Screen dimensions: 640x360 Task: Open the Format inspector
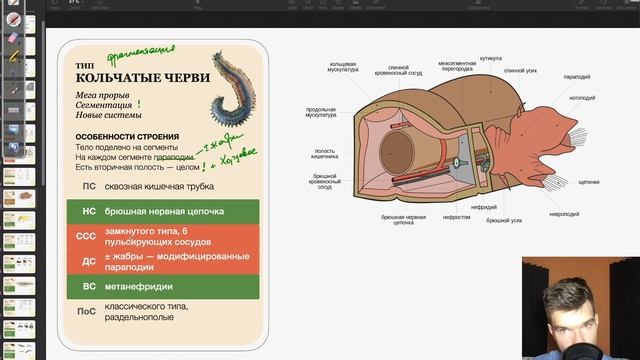pyautogui.click(x=581, y=4)
